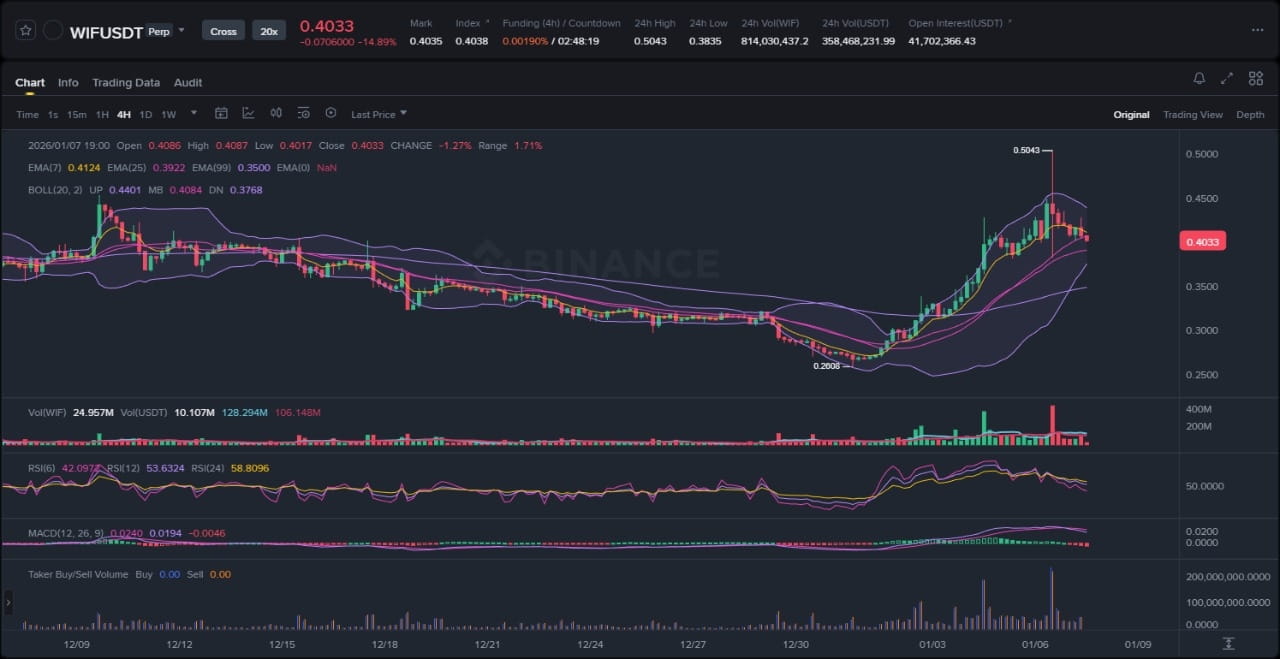1280x659 pixels.
Task: Open WIFUSDT Perp pair selector dropdown
Action: coord(181,31)
